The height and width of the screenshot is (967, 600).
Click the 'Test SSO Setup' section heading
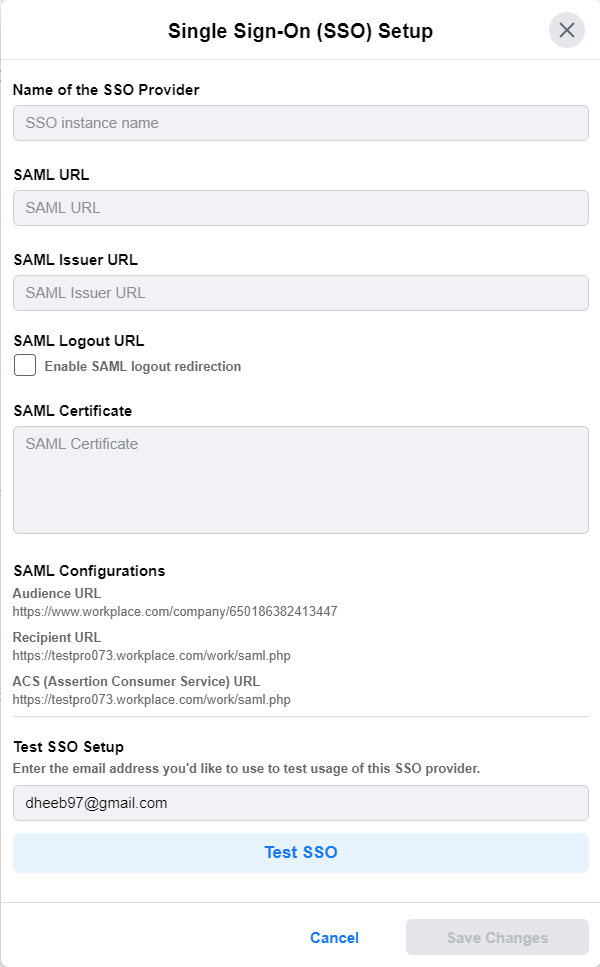pos(68,746)
